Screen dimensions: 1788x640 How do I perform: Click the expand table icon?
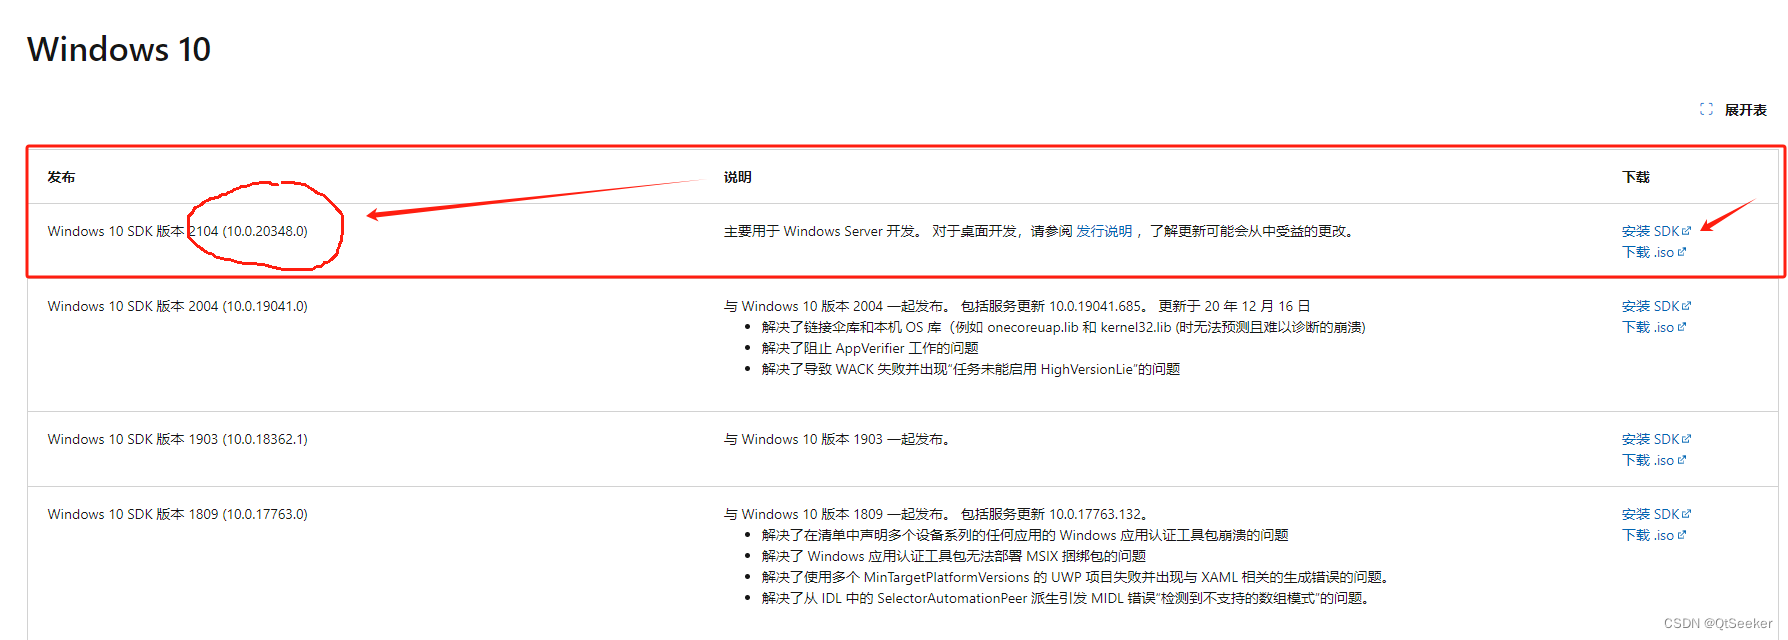[1706, 110]
